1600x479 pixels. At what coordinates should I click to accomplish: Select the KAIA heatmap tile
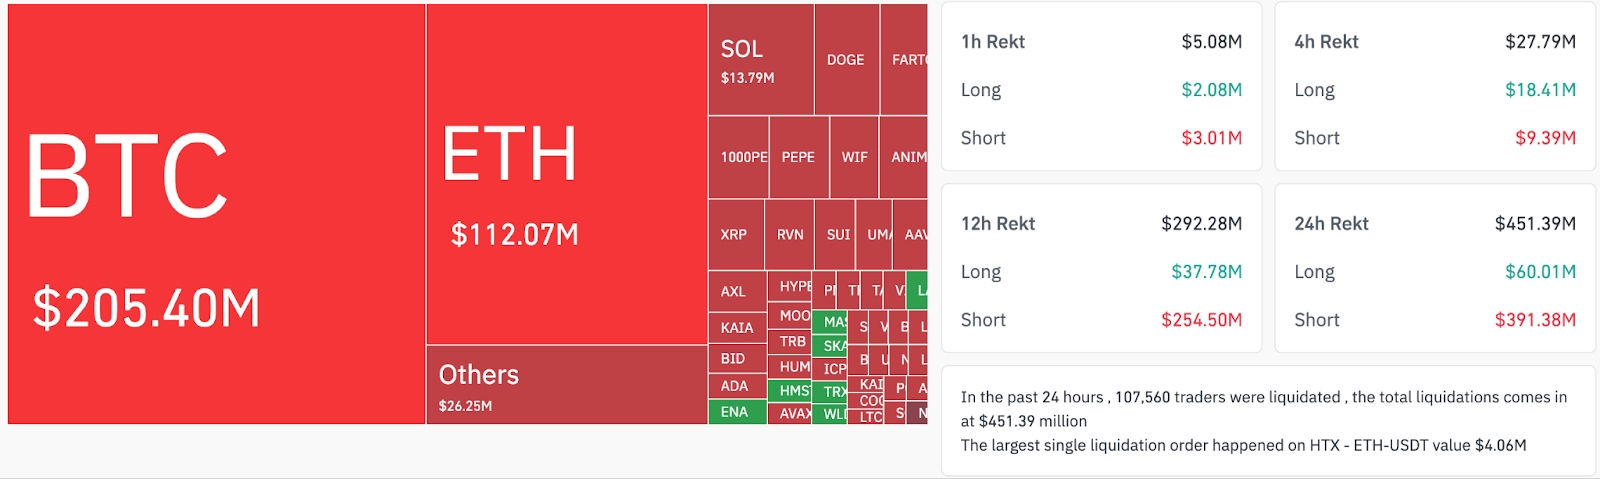point(737,328)
